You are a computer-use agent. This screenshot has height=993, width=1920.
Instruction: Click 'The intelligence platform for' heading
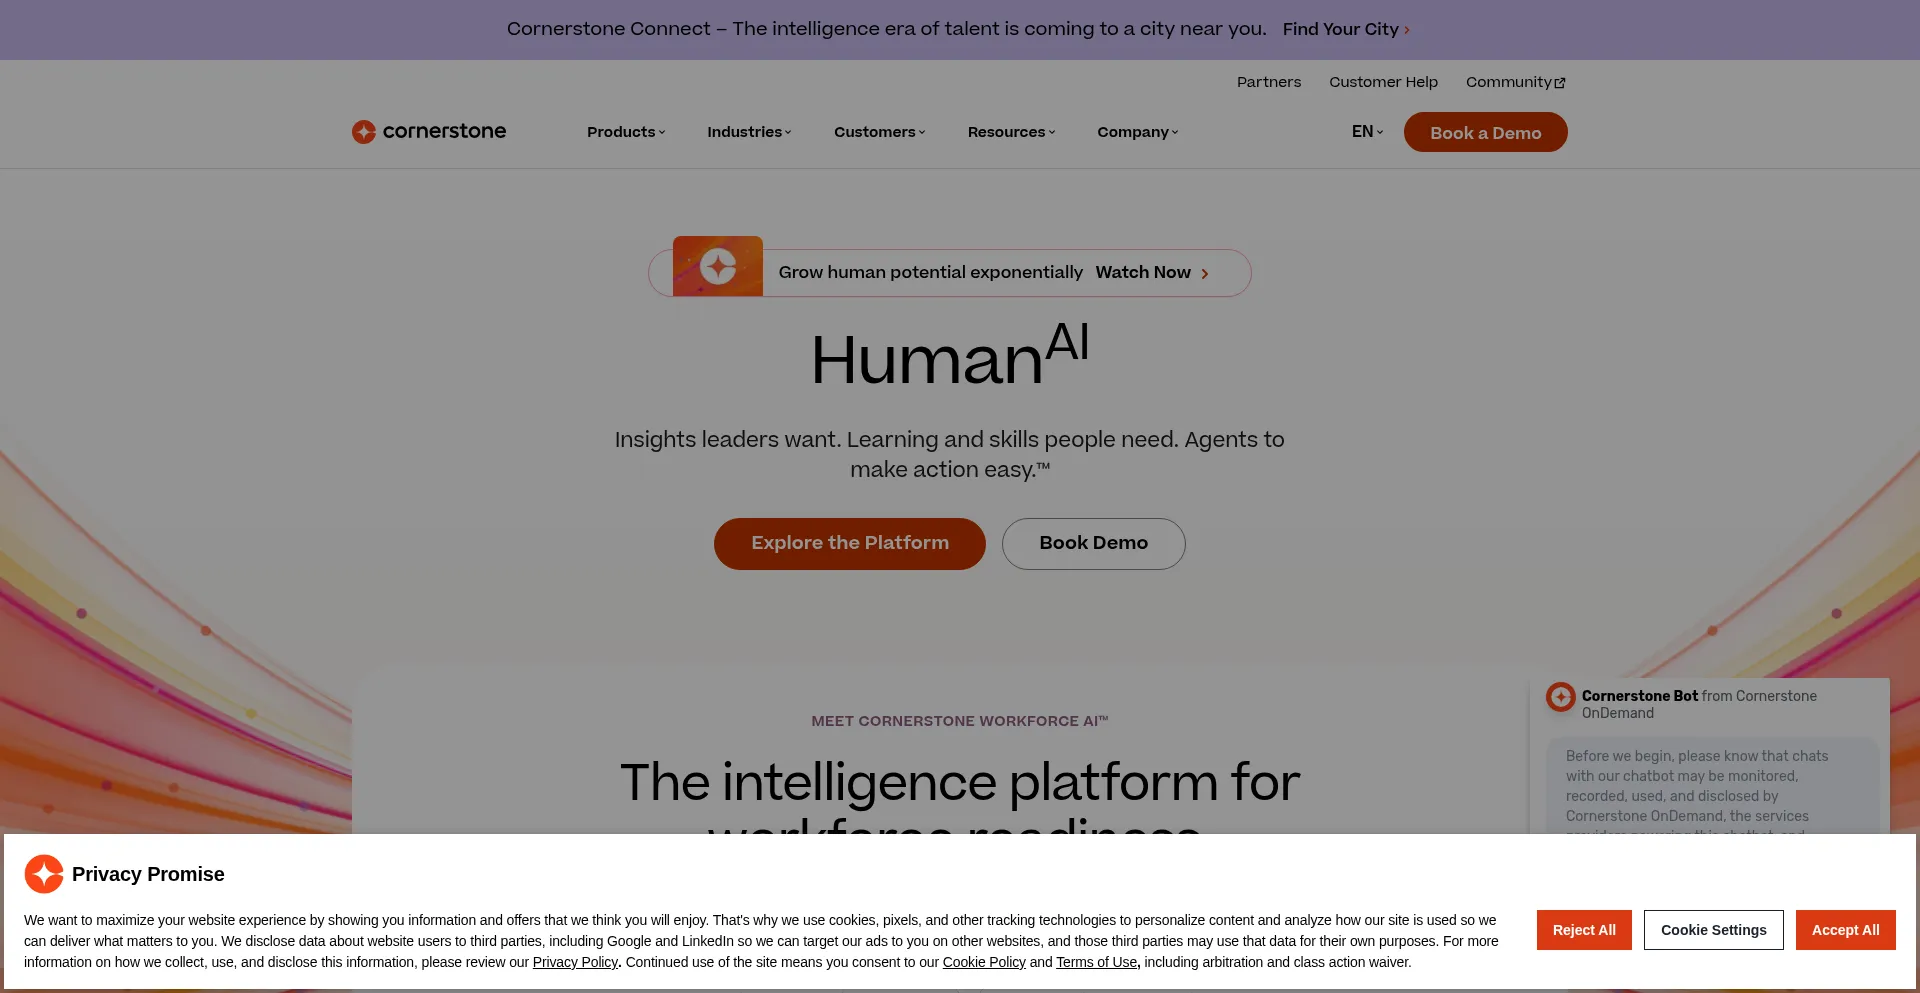(960, 782)
